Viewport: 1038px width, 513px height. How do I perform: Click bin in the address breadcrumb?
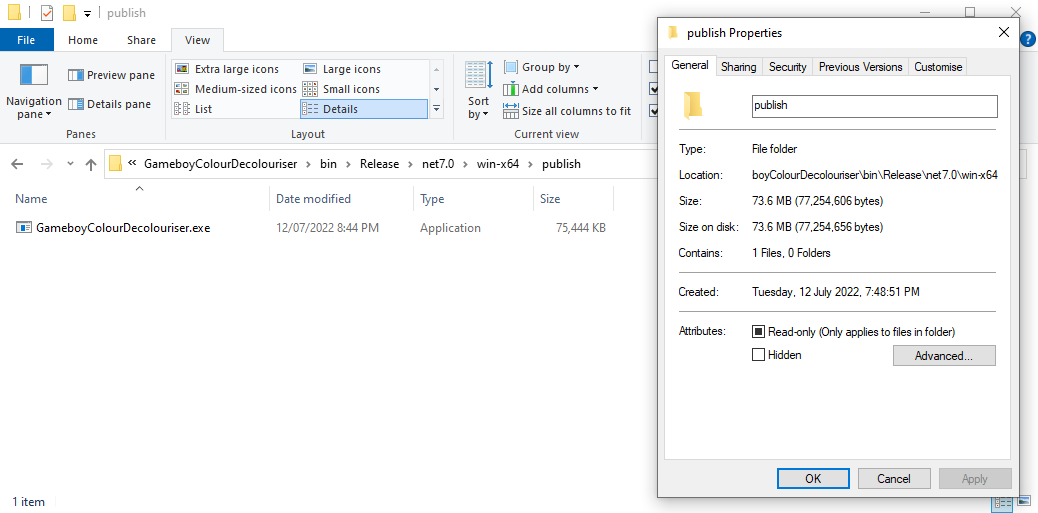(x=328, y=163)
